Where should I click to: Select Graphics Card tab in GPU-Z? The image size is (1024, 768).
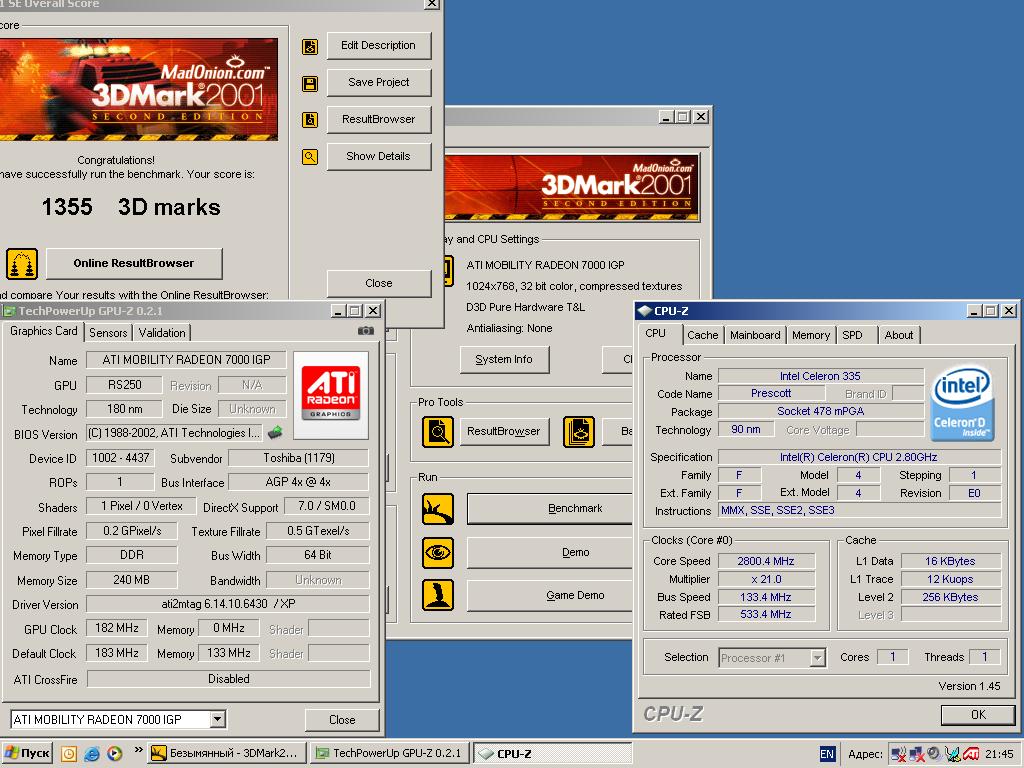44,331
